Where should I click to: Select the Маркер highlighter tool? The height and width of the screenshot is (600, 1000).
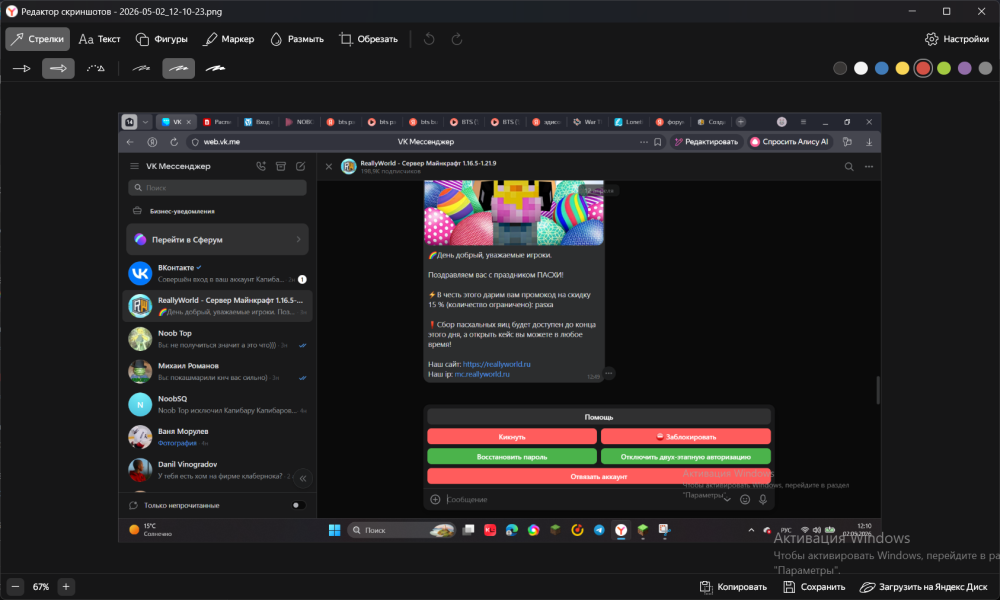(229, 39)
